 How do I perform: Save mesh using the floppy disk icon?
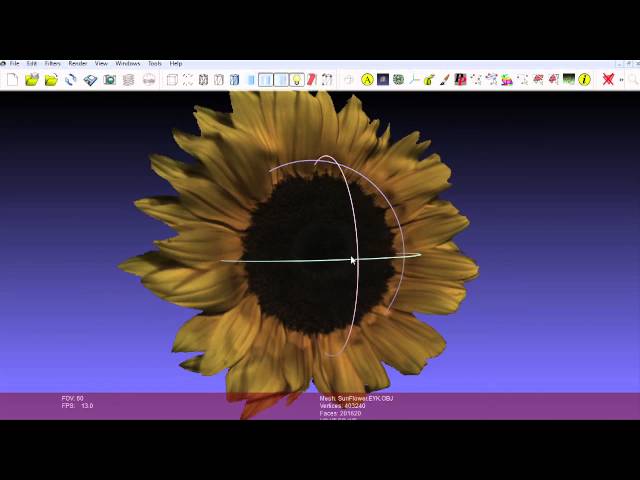(90, 79)
